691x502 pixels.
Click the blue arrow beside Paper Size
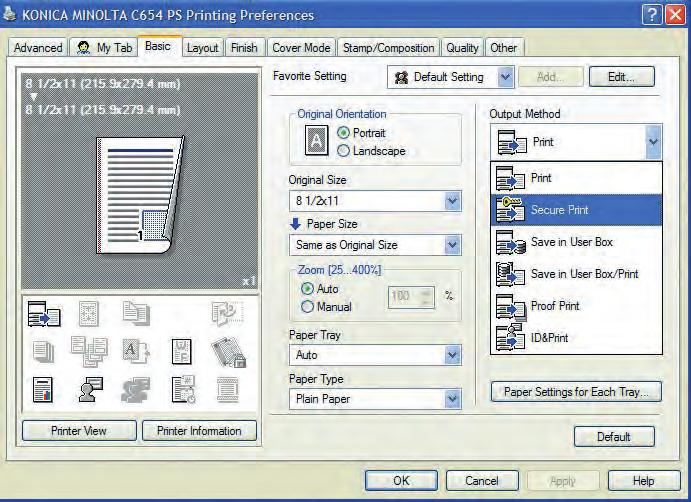295,224
